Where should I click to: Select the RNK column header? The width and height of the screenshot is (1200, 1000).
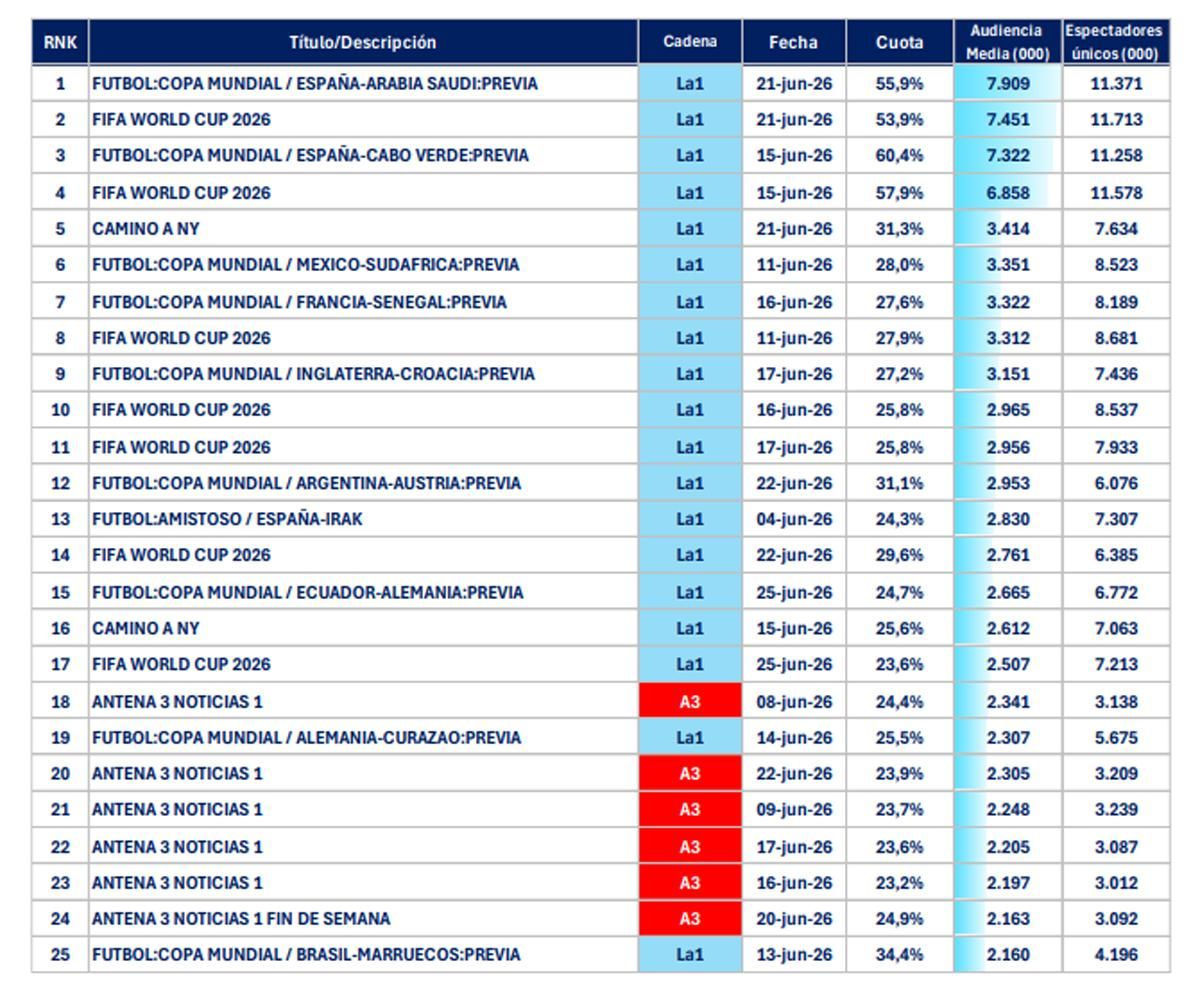coord(60,43)
